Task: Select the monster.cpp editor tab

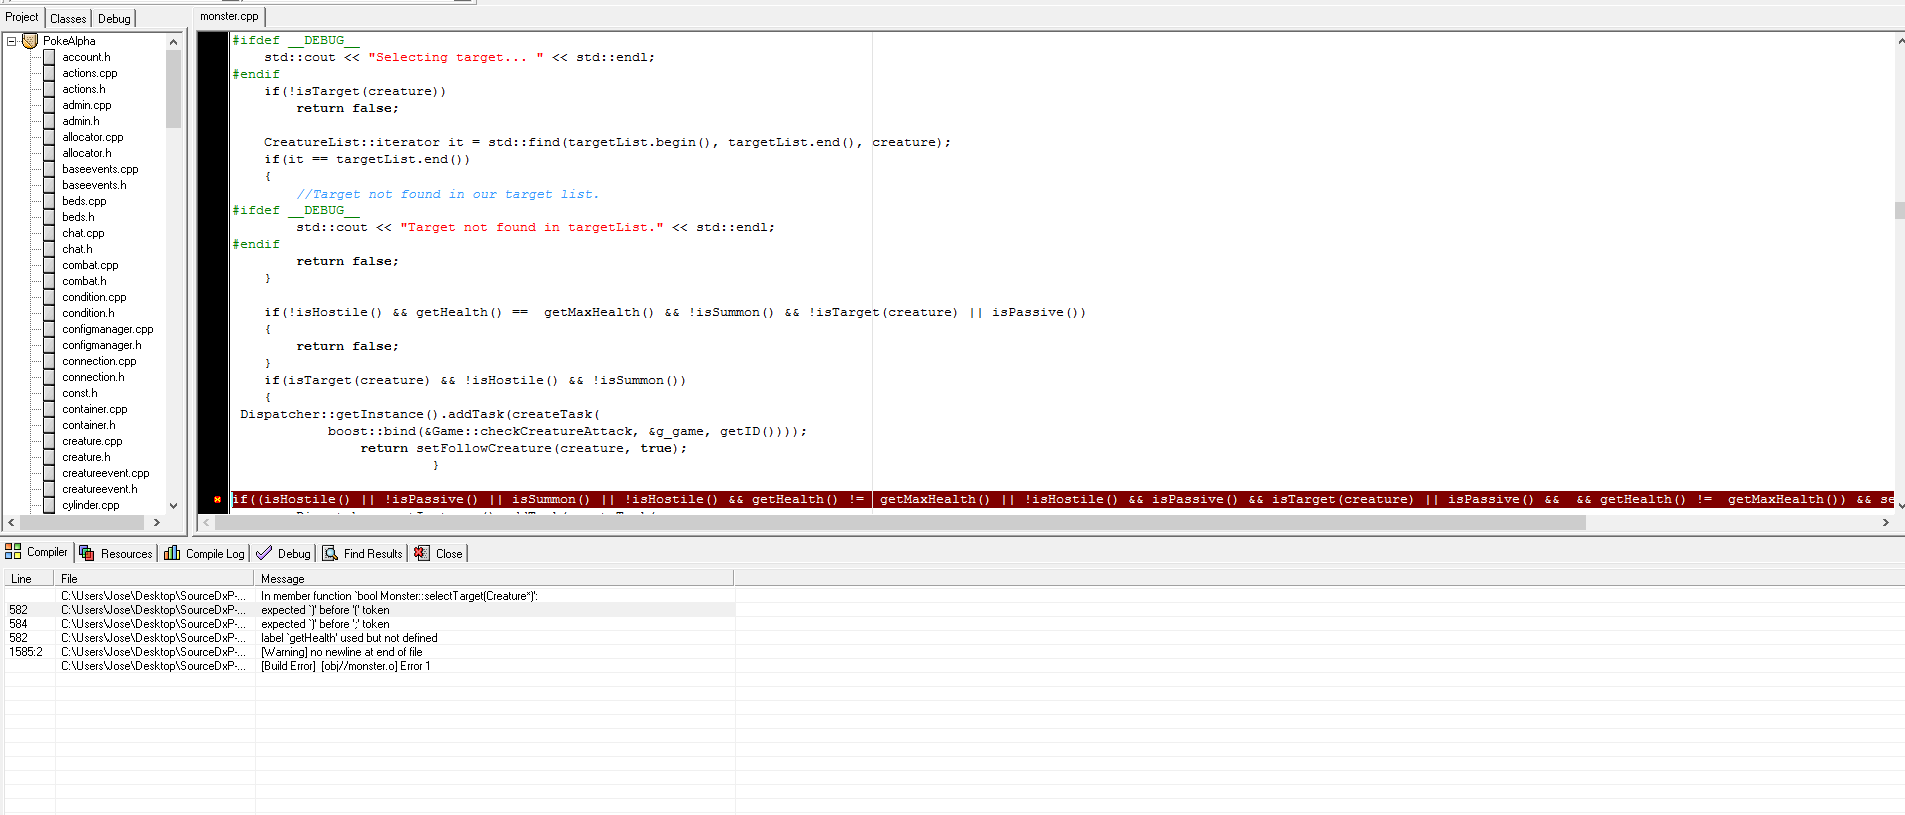Action: pos(229,16)
